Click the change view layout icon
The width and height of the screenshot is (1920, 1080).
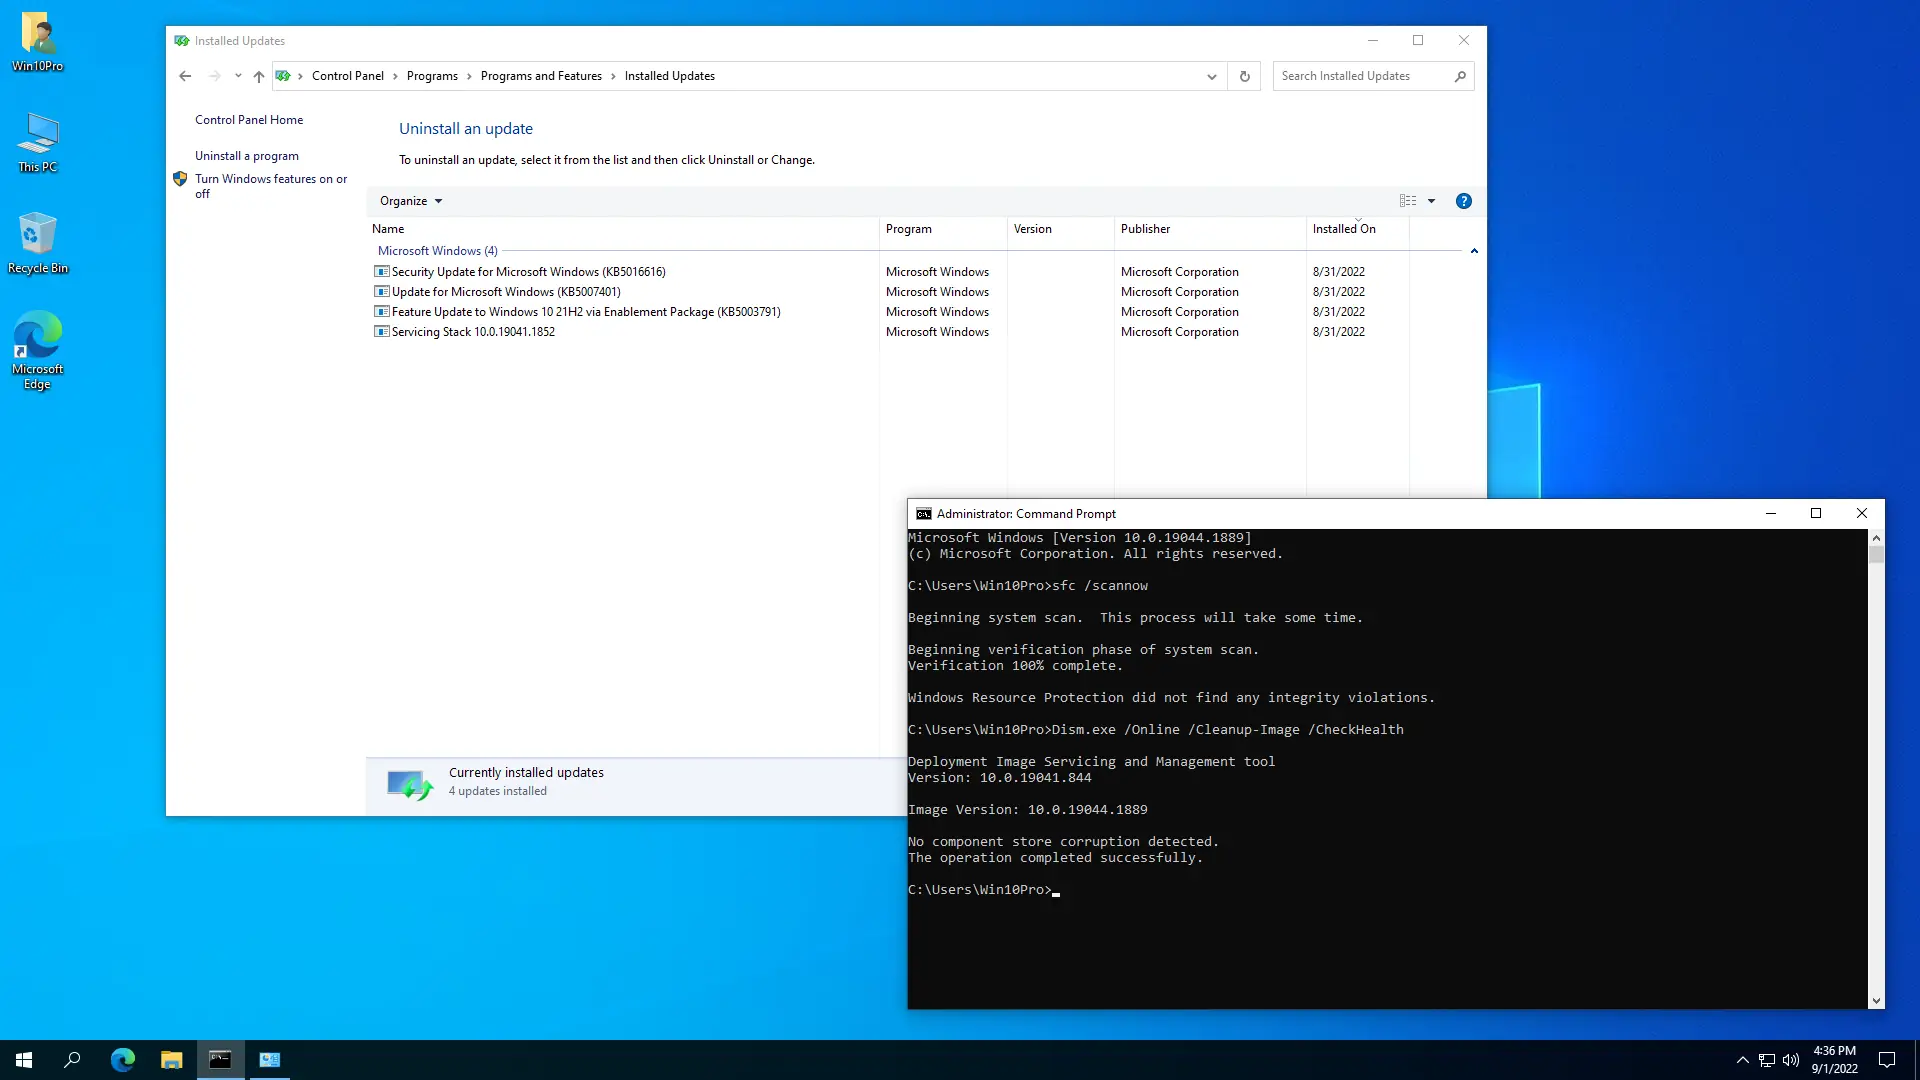[1408, 201]
